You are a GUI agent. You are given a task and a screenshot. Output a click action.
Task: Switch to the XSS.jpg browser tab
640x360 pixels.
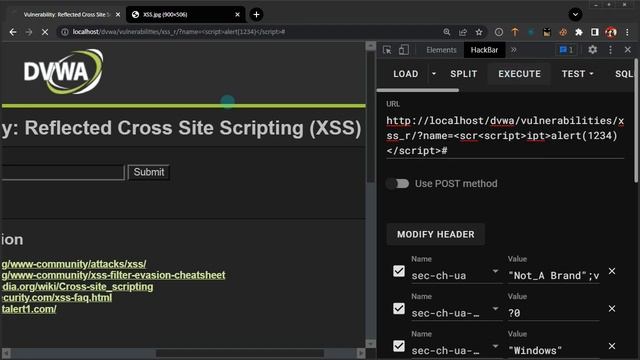(x=186, y=15)
